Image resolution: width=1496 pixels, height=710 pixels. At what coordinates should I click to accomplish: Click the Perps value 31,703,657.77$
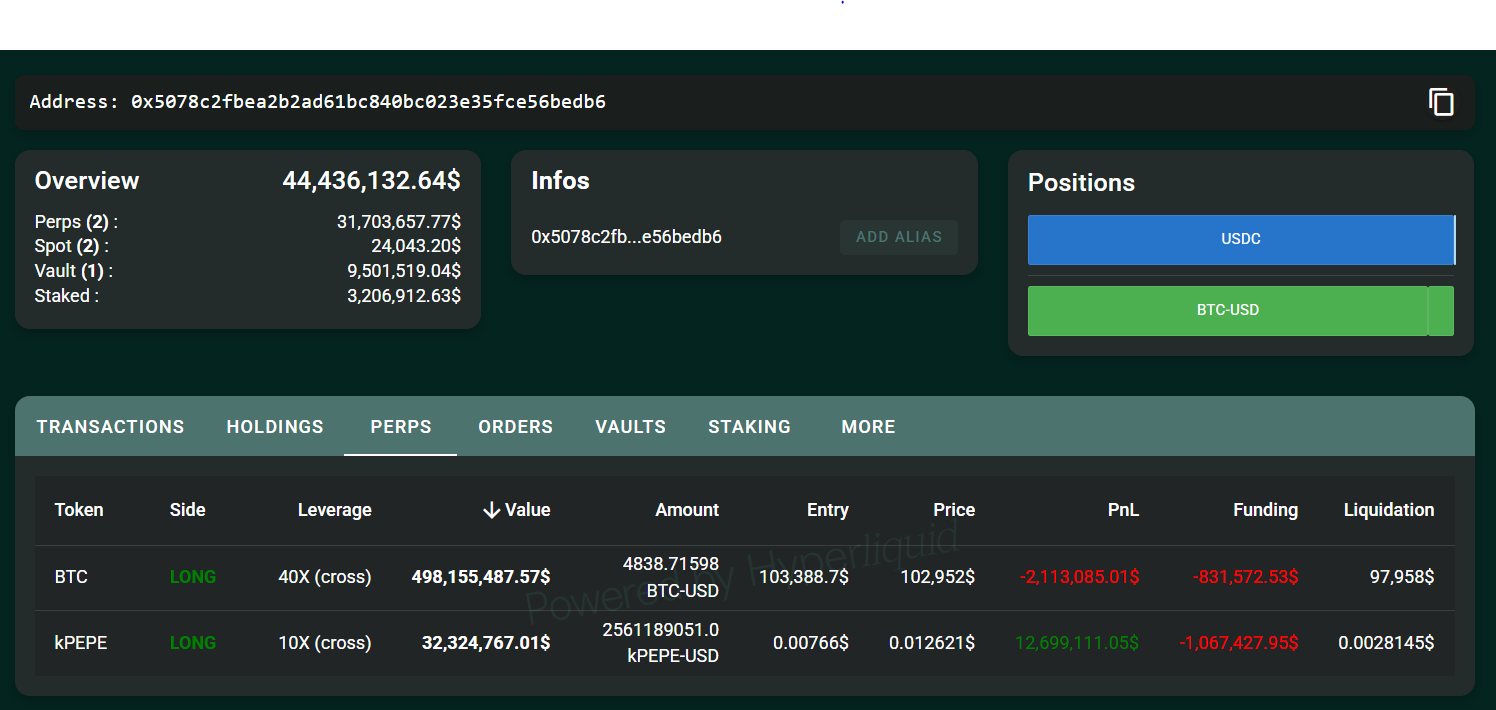tap(399, 222)
